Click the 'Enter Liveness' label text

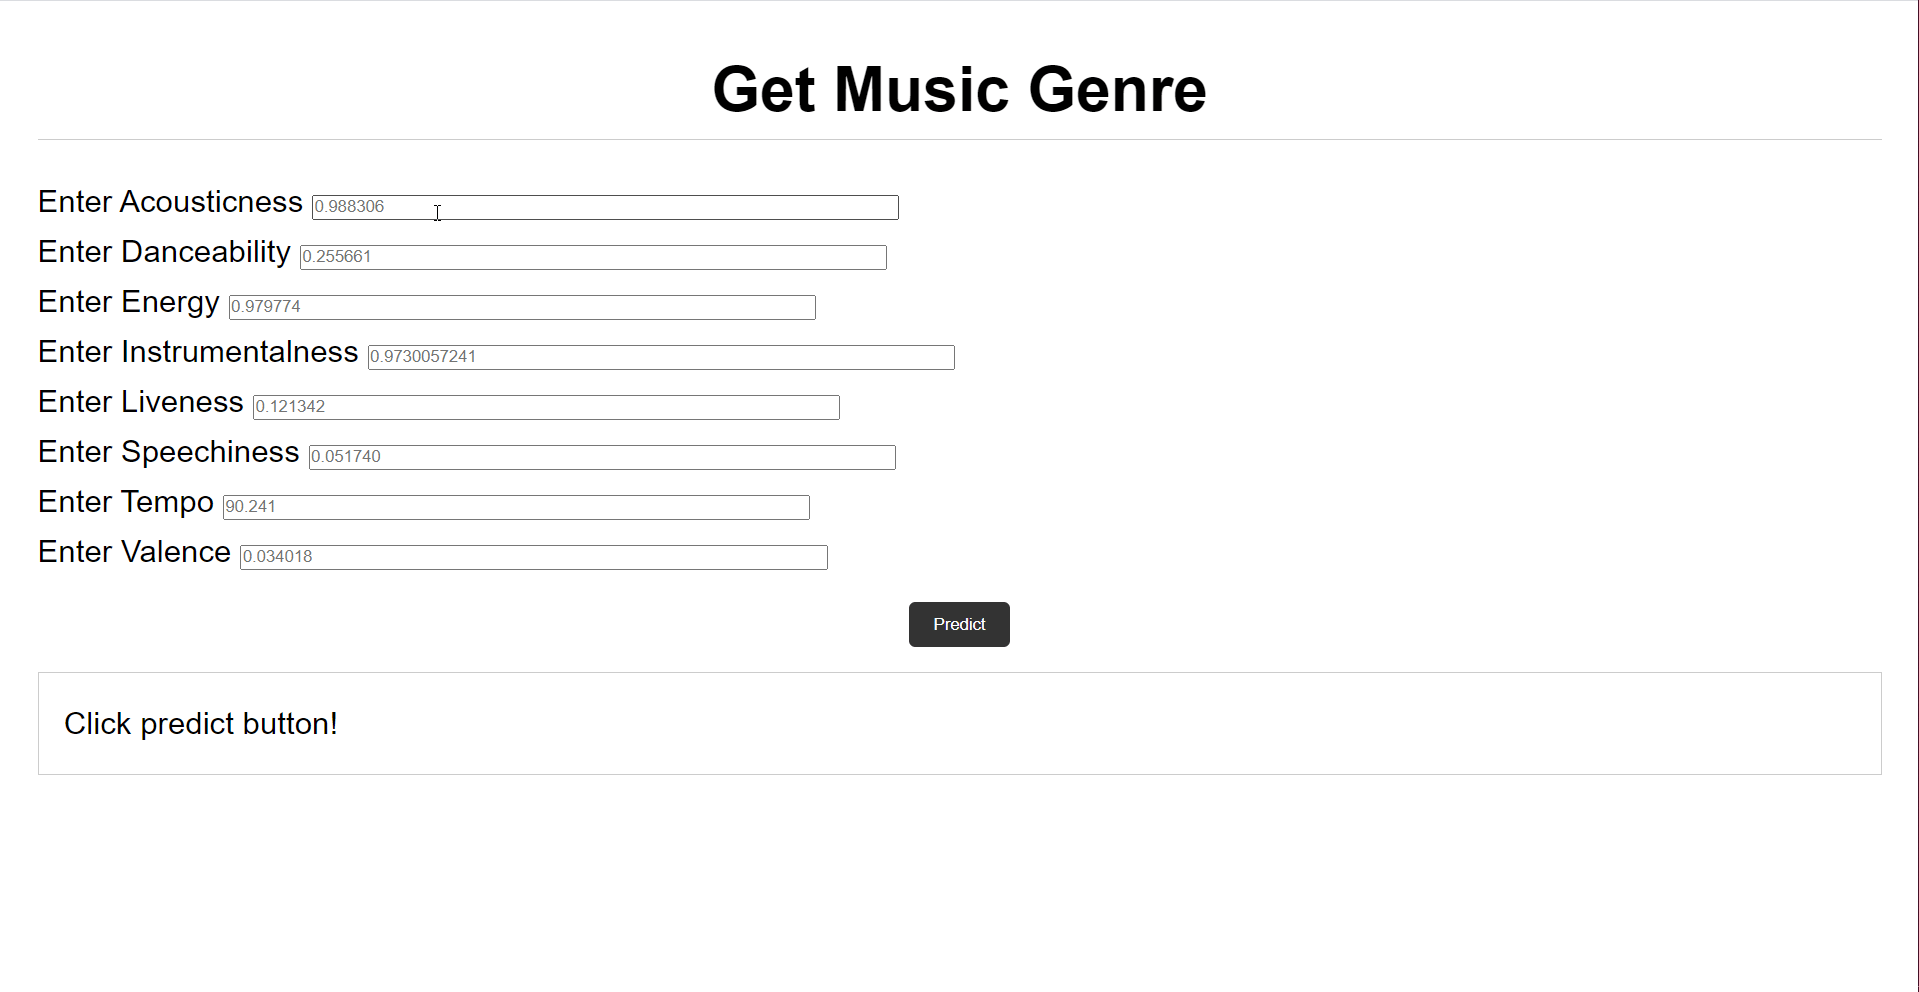point(141,402)
